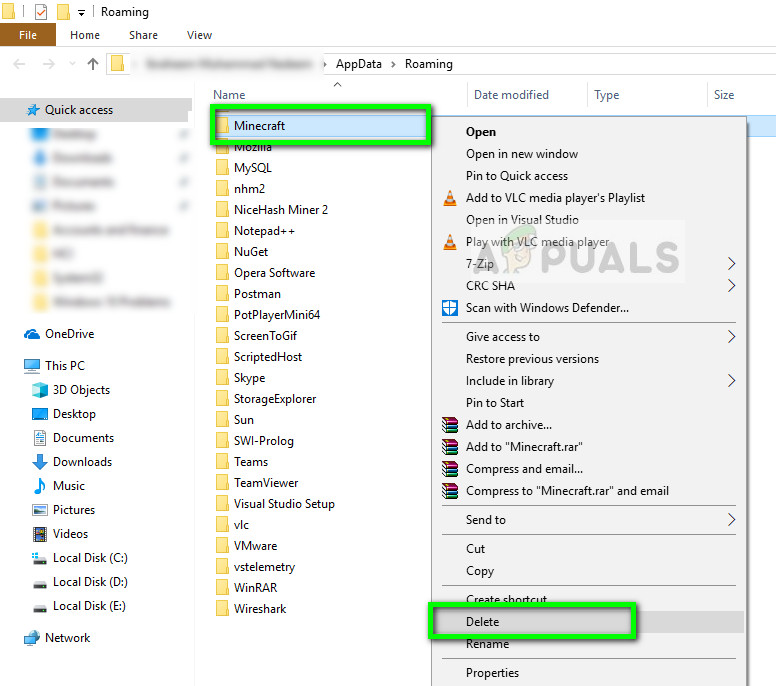
Task: Open the recent locations dropdown arrow
Action: [x=72, y=64]
